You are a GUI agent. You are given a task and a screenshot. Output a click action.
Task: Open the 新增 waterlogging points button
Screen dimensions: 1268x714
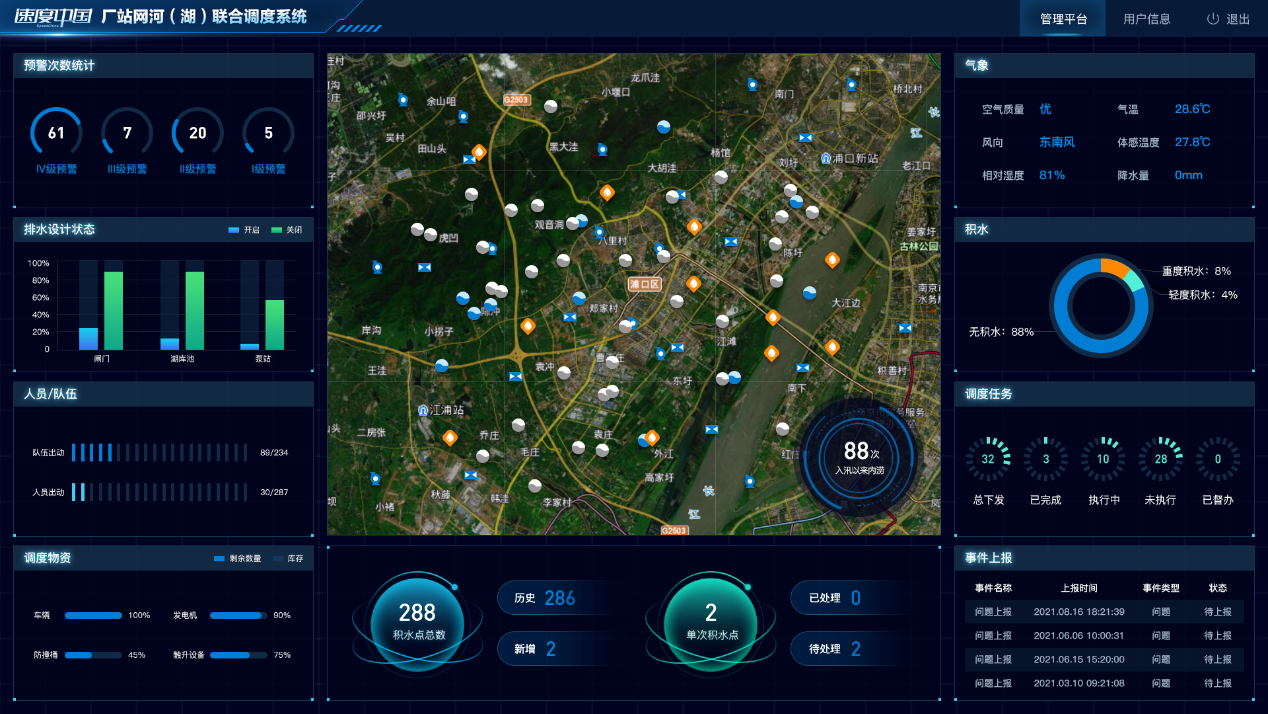(x=546, y=649)
